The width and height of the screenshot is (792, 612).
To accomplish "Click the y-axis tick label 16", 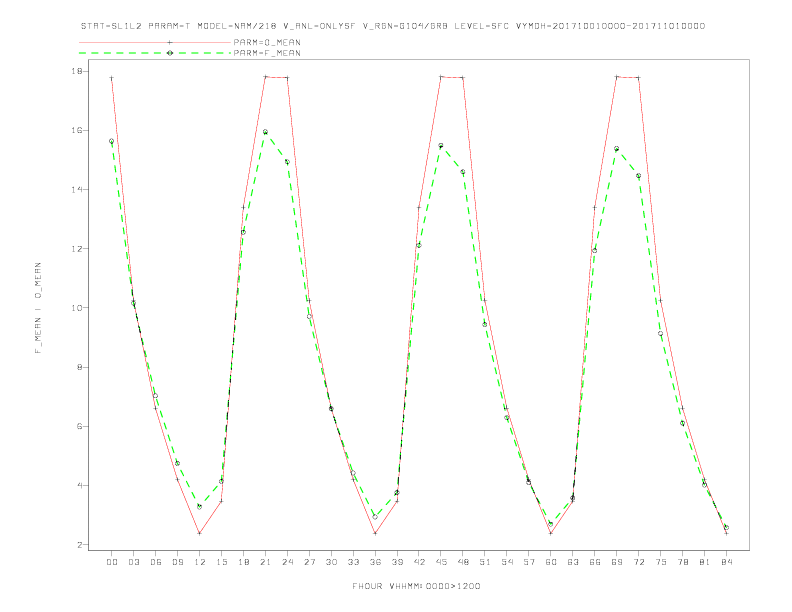I will (x=77, y=130).
